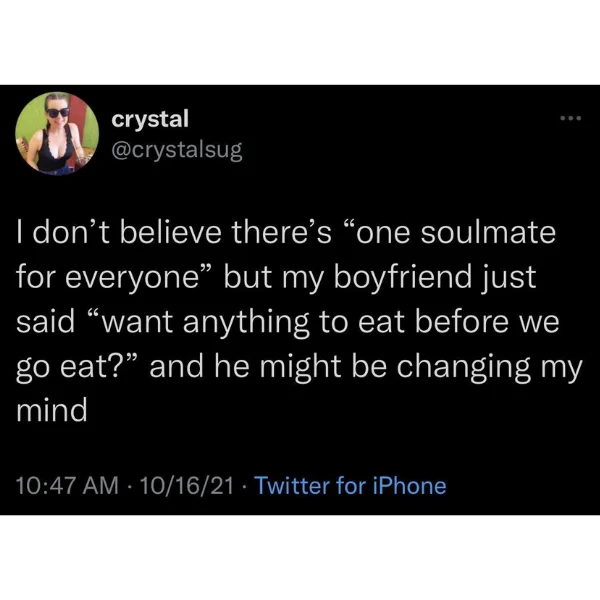Viewport: 600px width, 600px height.
Task: Open the Twitter for iPhone source link
Action: click(x=350, y=486)
